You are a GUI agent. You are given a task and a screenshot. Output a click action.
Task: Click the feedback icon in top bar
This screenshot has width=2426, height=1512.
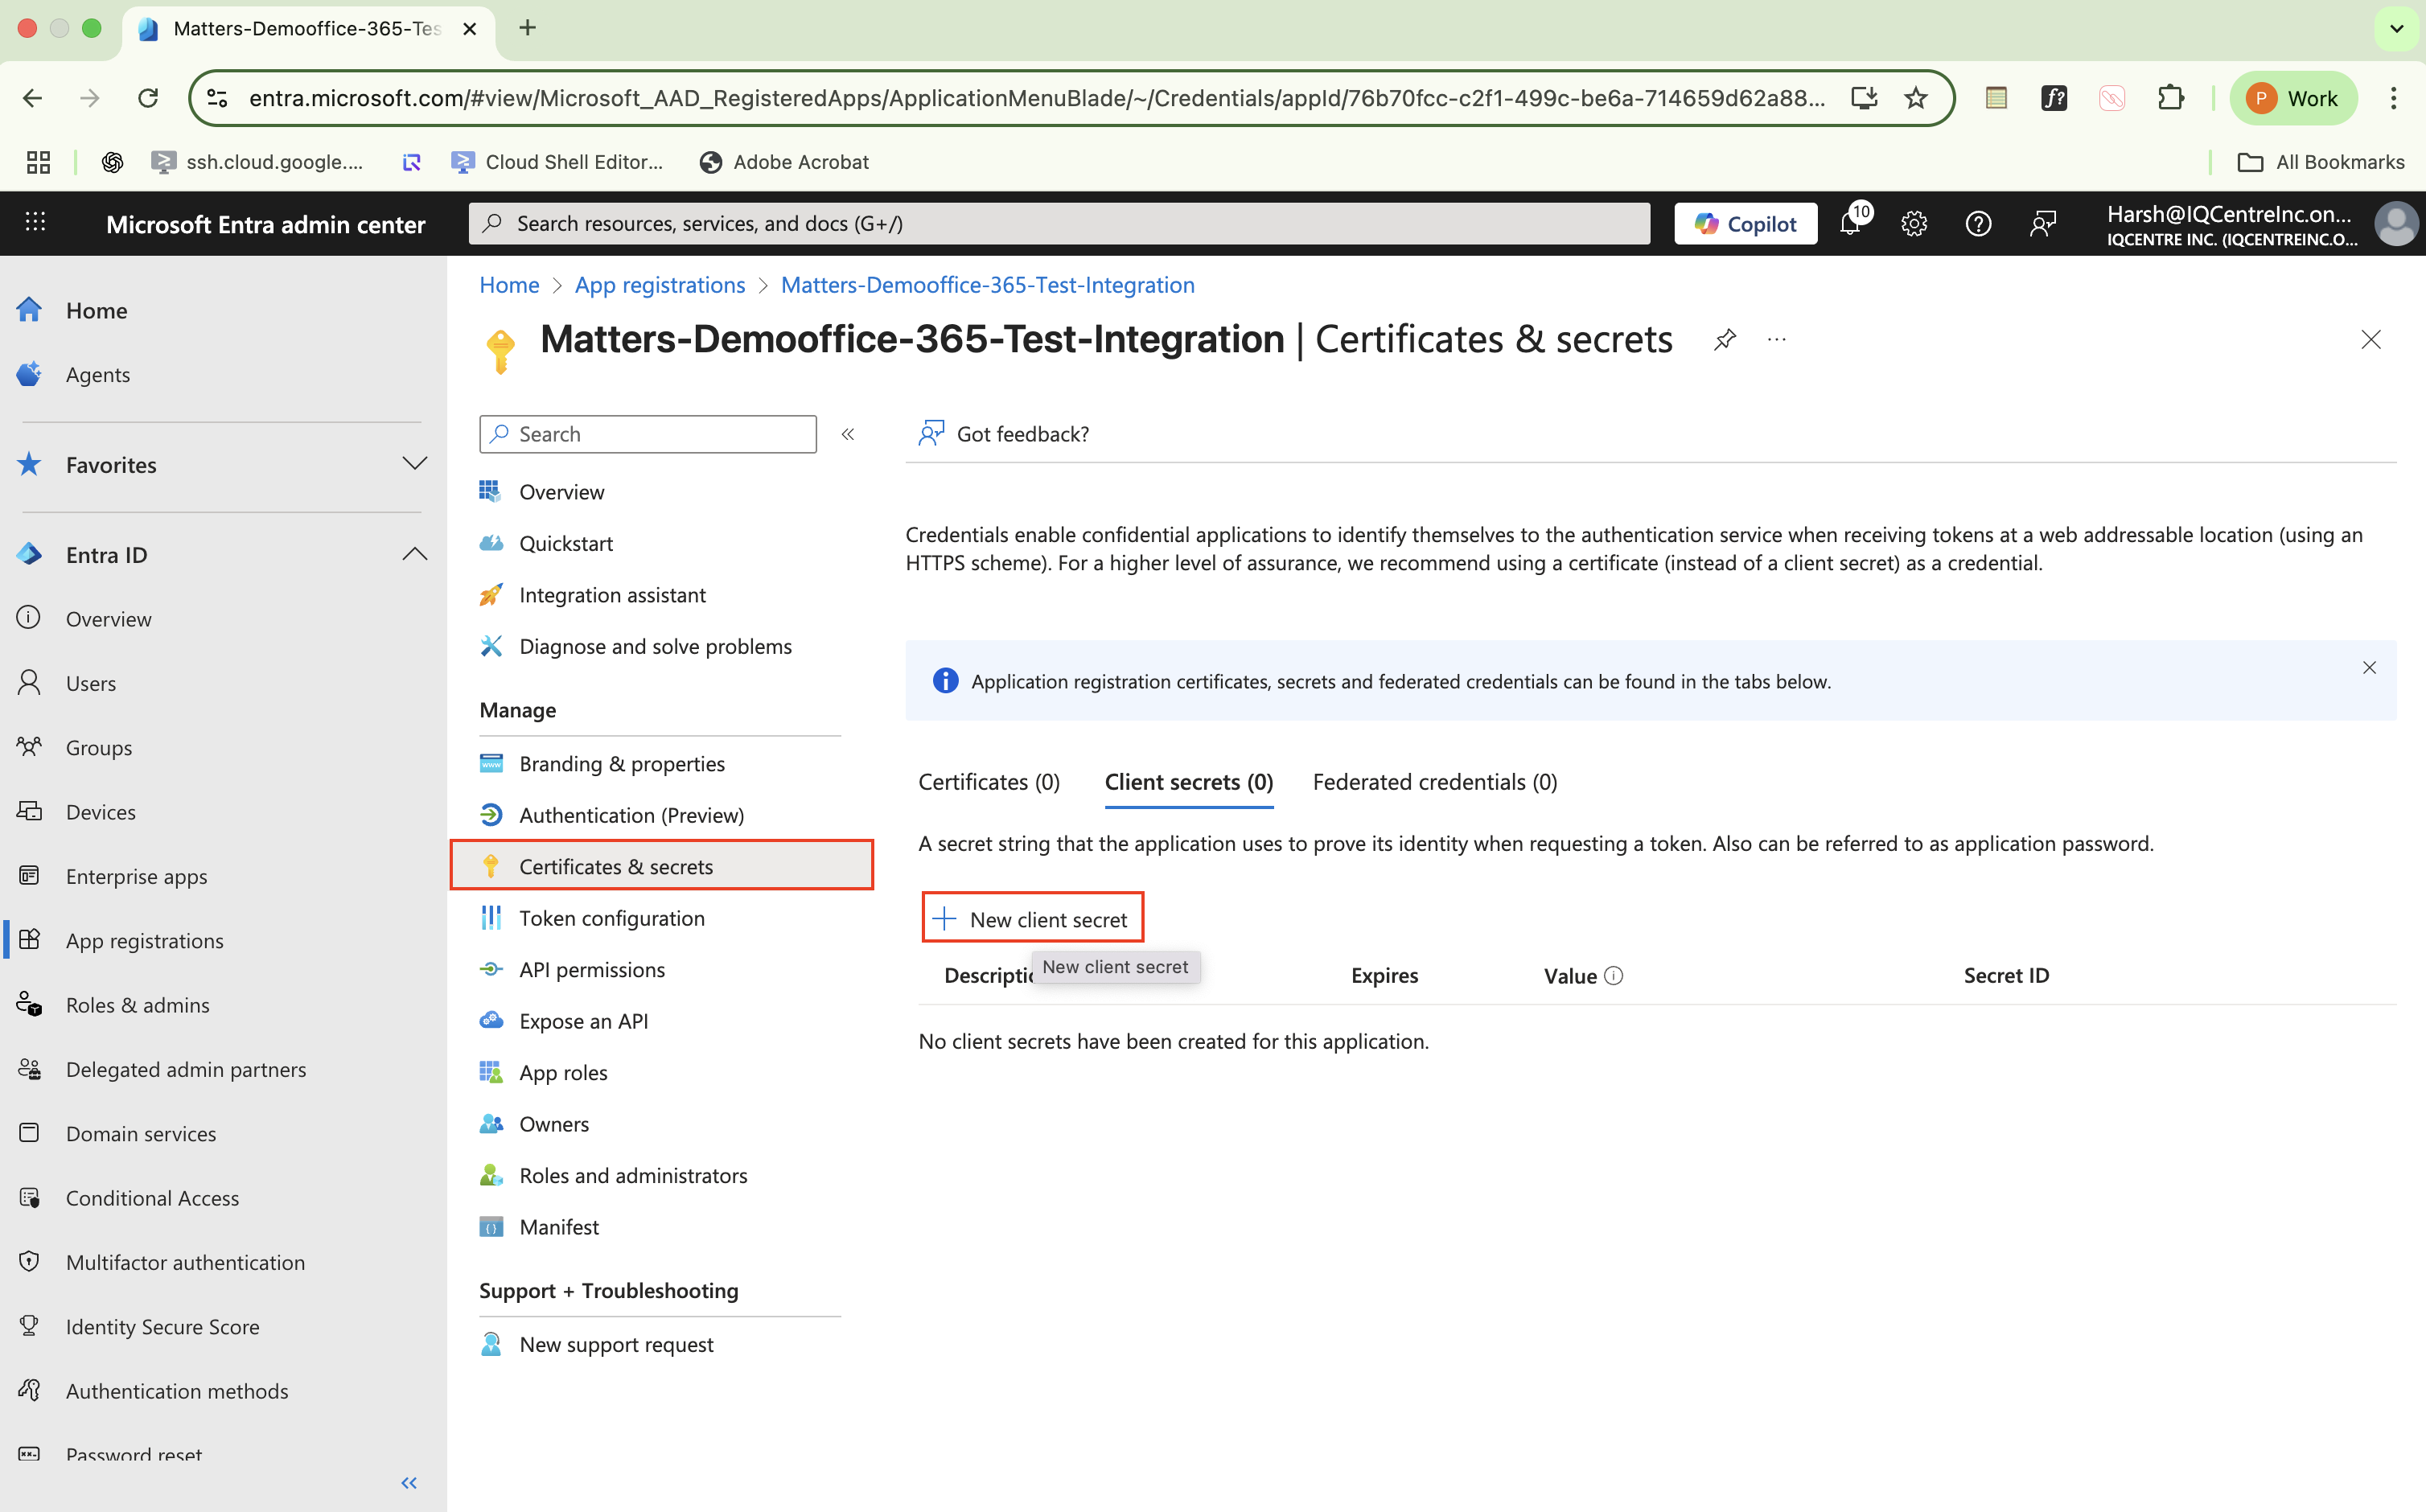click(x=2043, y=224)
